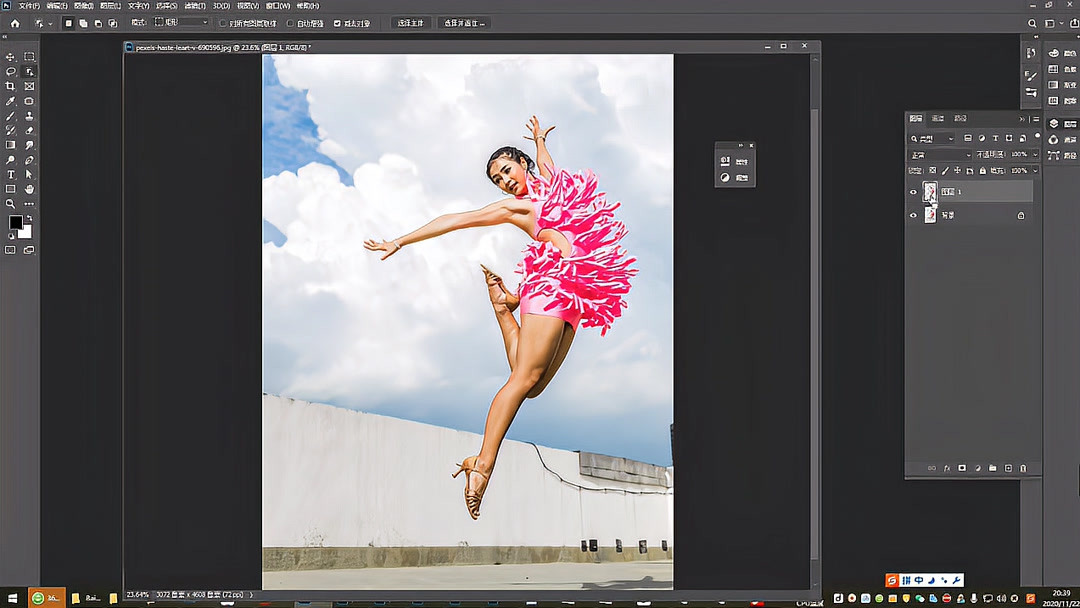Open the File menu
This screenshot has width=1080, height=608.
pyautogui.click(x=29, y=6)
